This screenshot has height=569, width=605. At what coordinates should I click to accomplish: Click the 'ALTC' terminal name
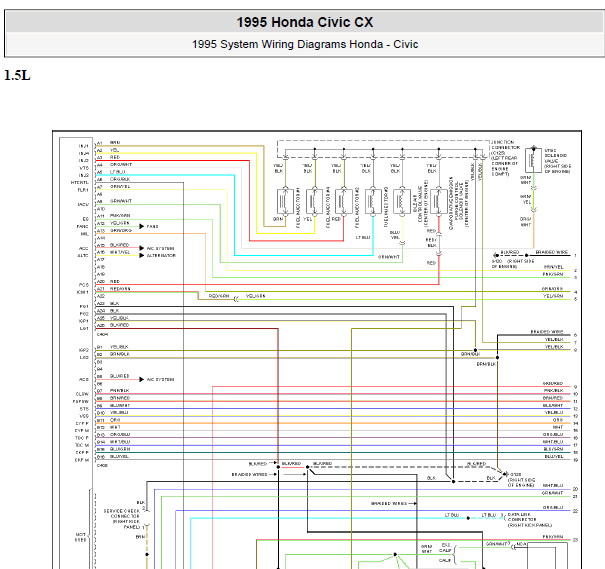[83, 255]
